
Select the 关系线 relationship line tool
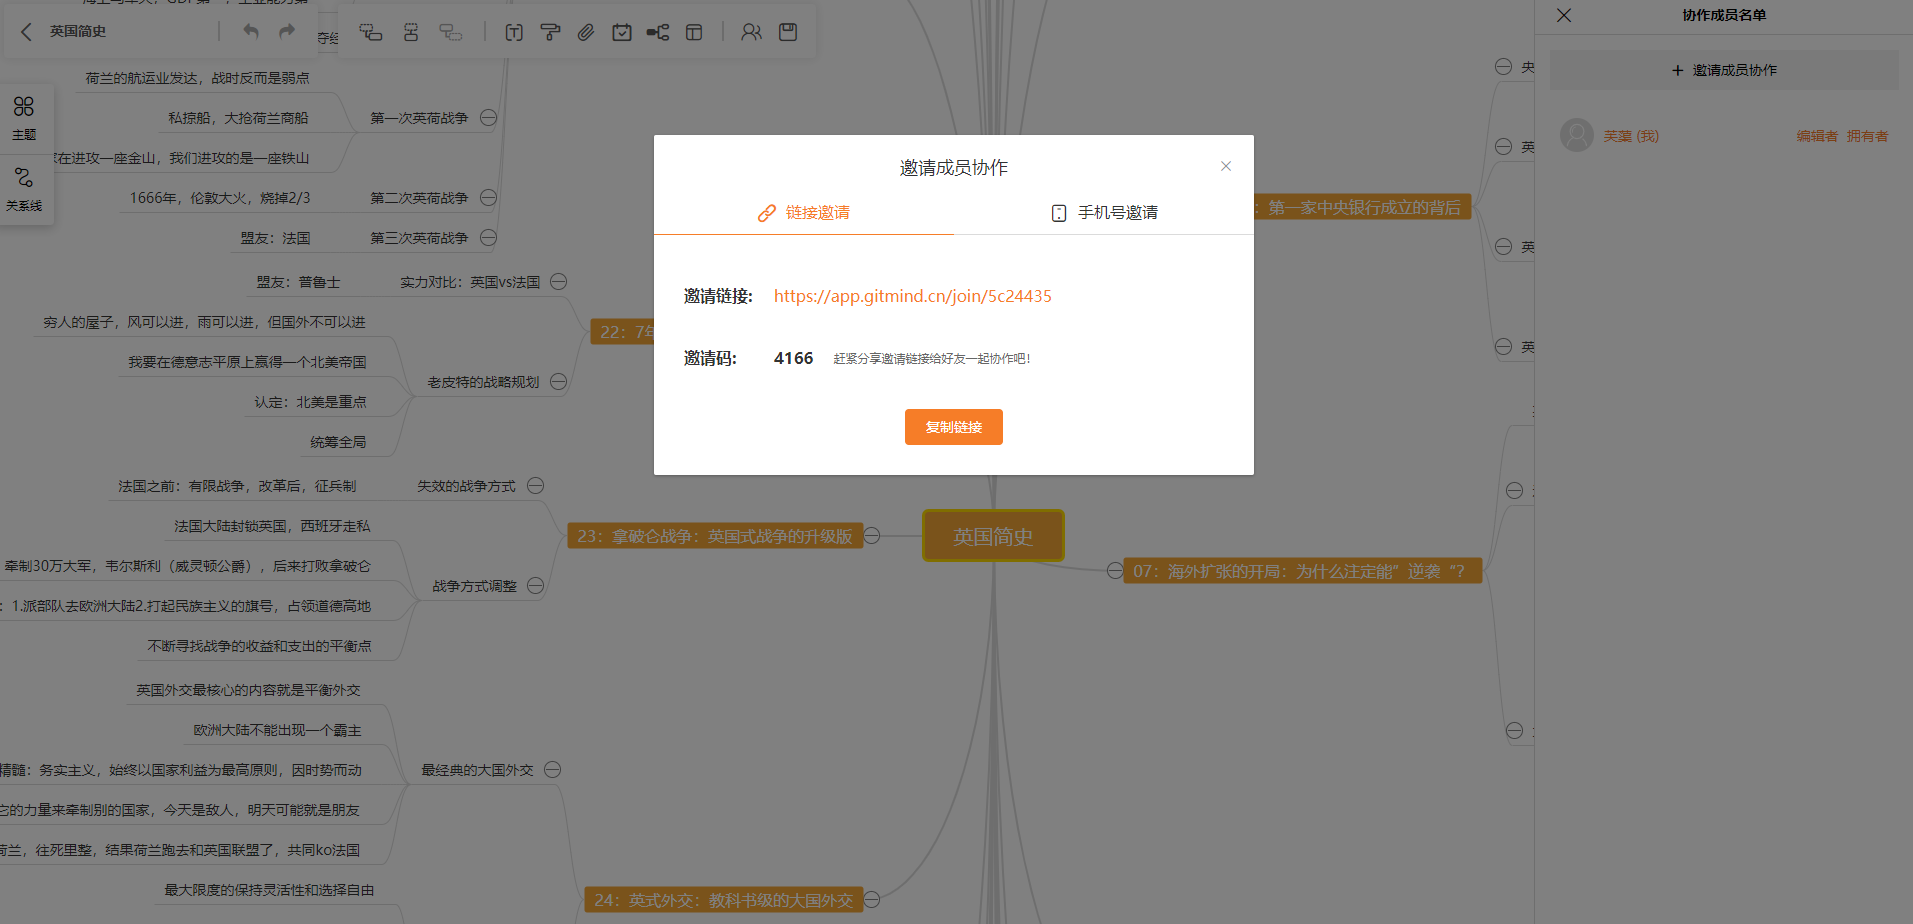[x=24, y=188]
